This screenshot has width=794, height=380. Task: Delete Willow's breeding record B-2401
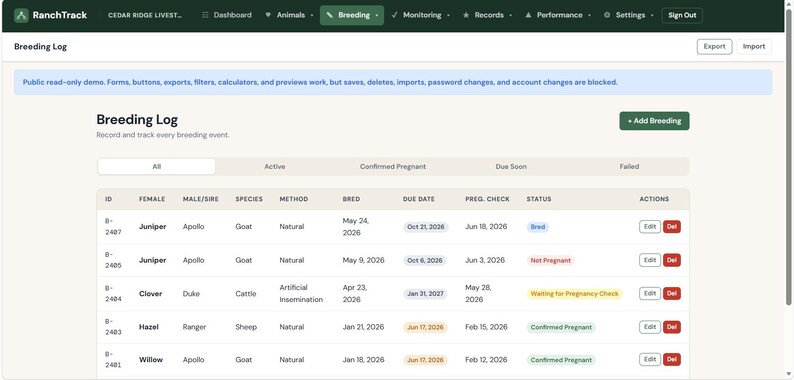[x=671, y=360]
